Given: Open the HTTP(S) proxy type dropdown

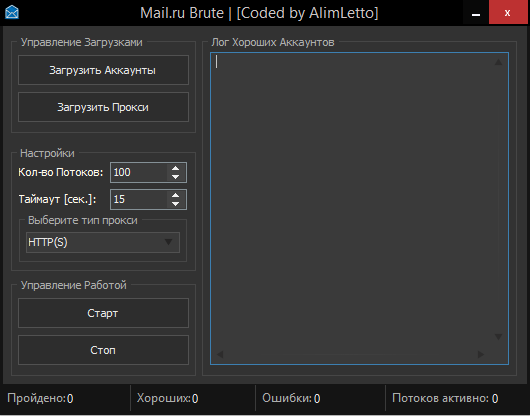Looking at the screenshot, I should [x=103, y=242].
